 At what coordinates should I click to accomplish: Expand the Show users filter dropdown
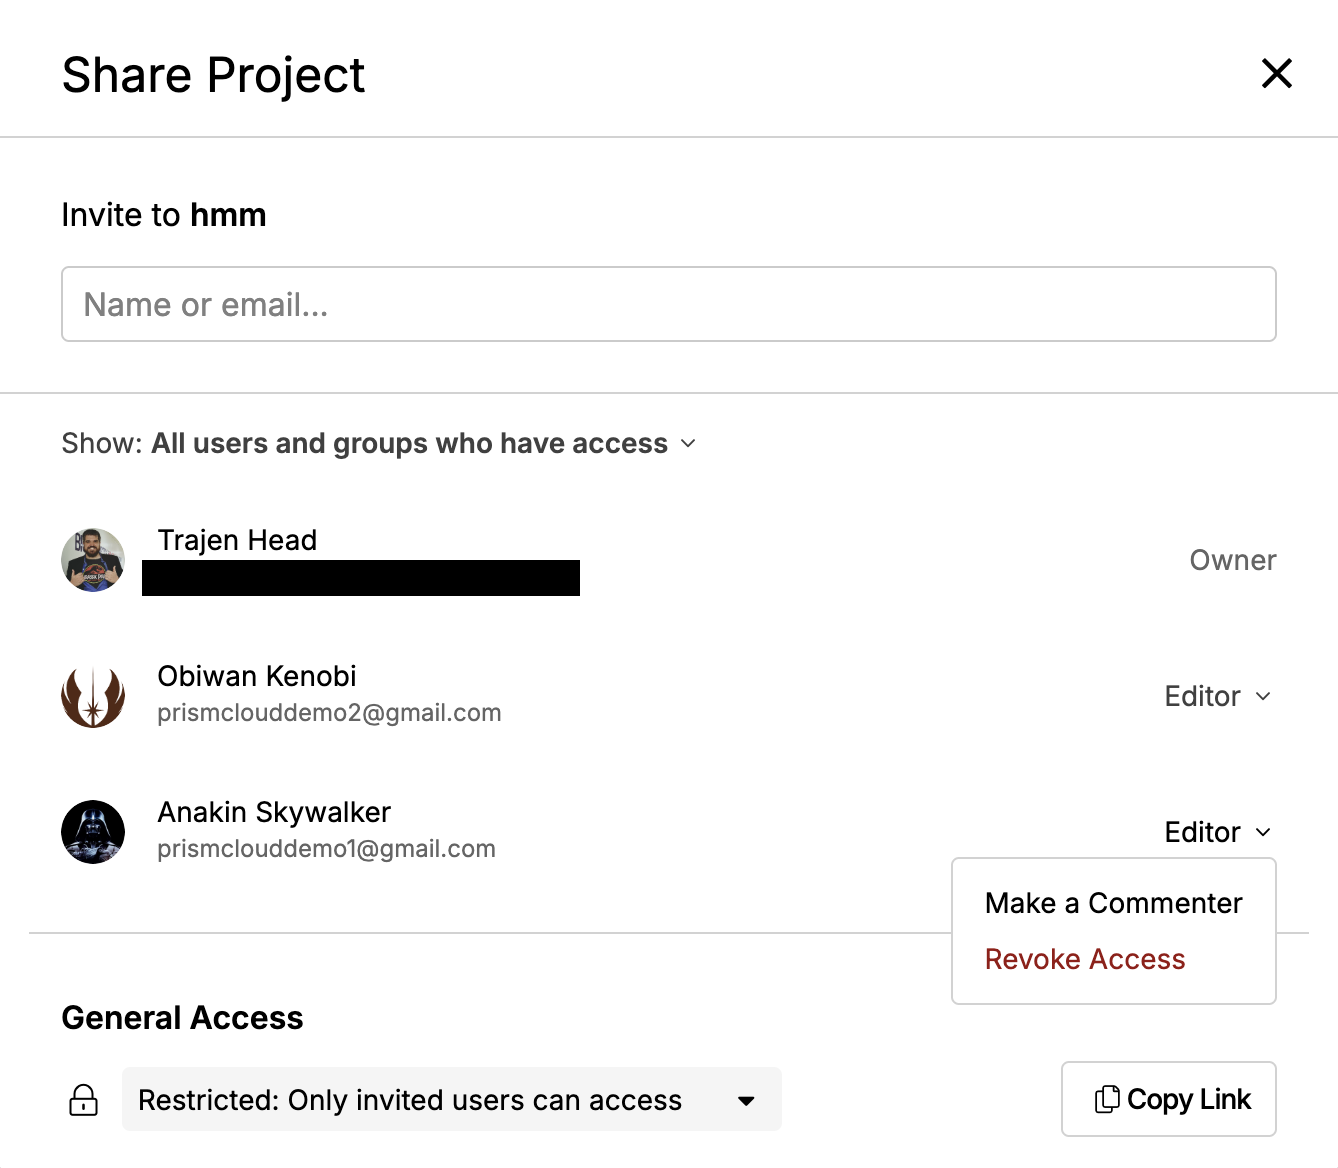click(688, 443)
